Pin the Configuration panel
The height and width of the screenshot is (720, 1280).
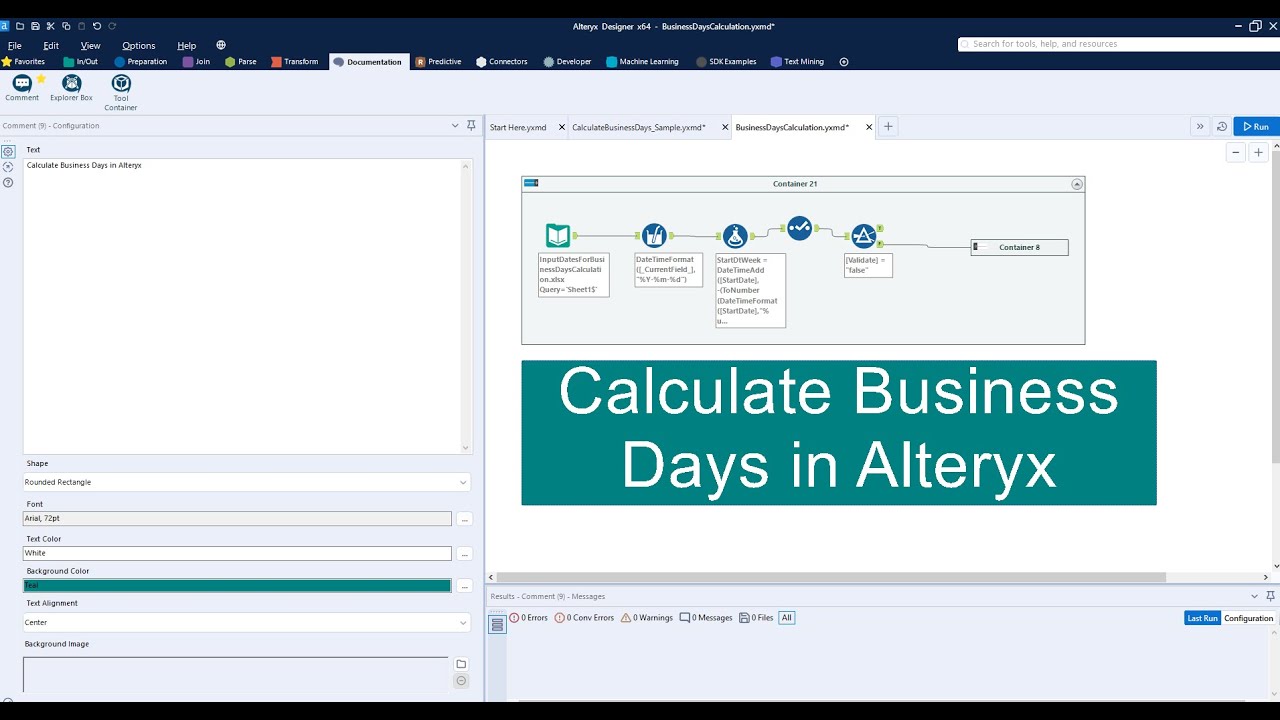471,126
